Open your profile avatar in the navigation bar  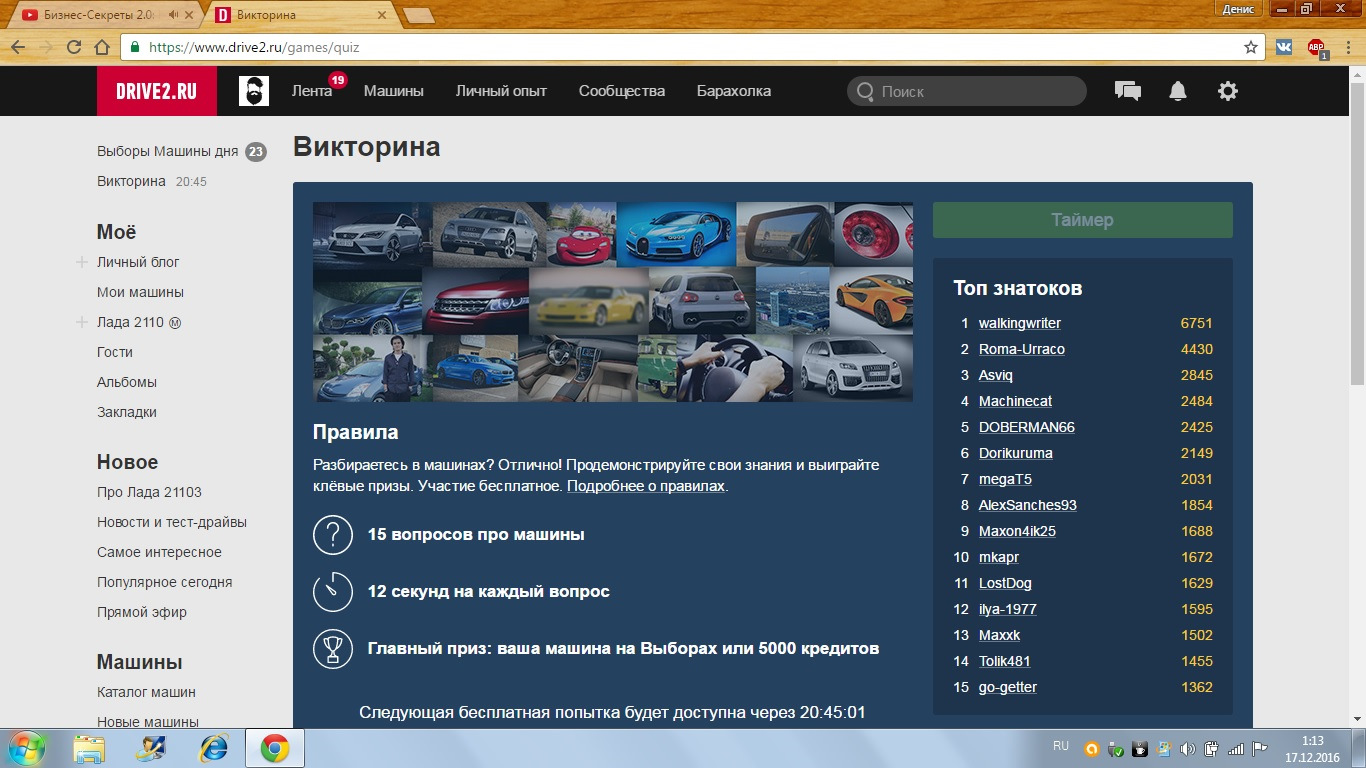point(253,90)
